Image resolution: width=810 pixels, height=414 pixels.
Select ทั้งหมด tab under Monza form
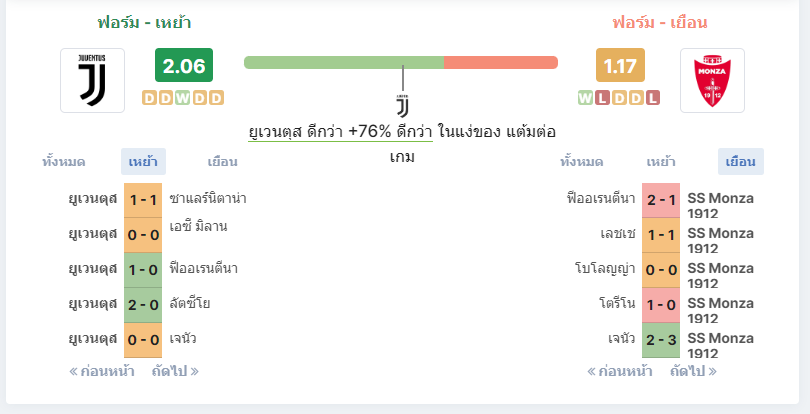coord(582,162)
